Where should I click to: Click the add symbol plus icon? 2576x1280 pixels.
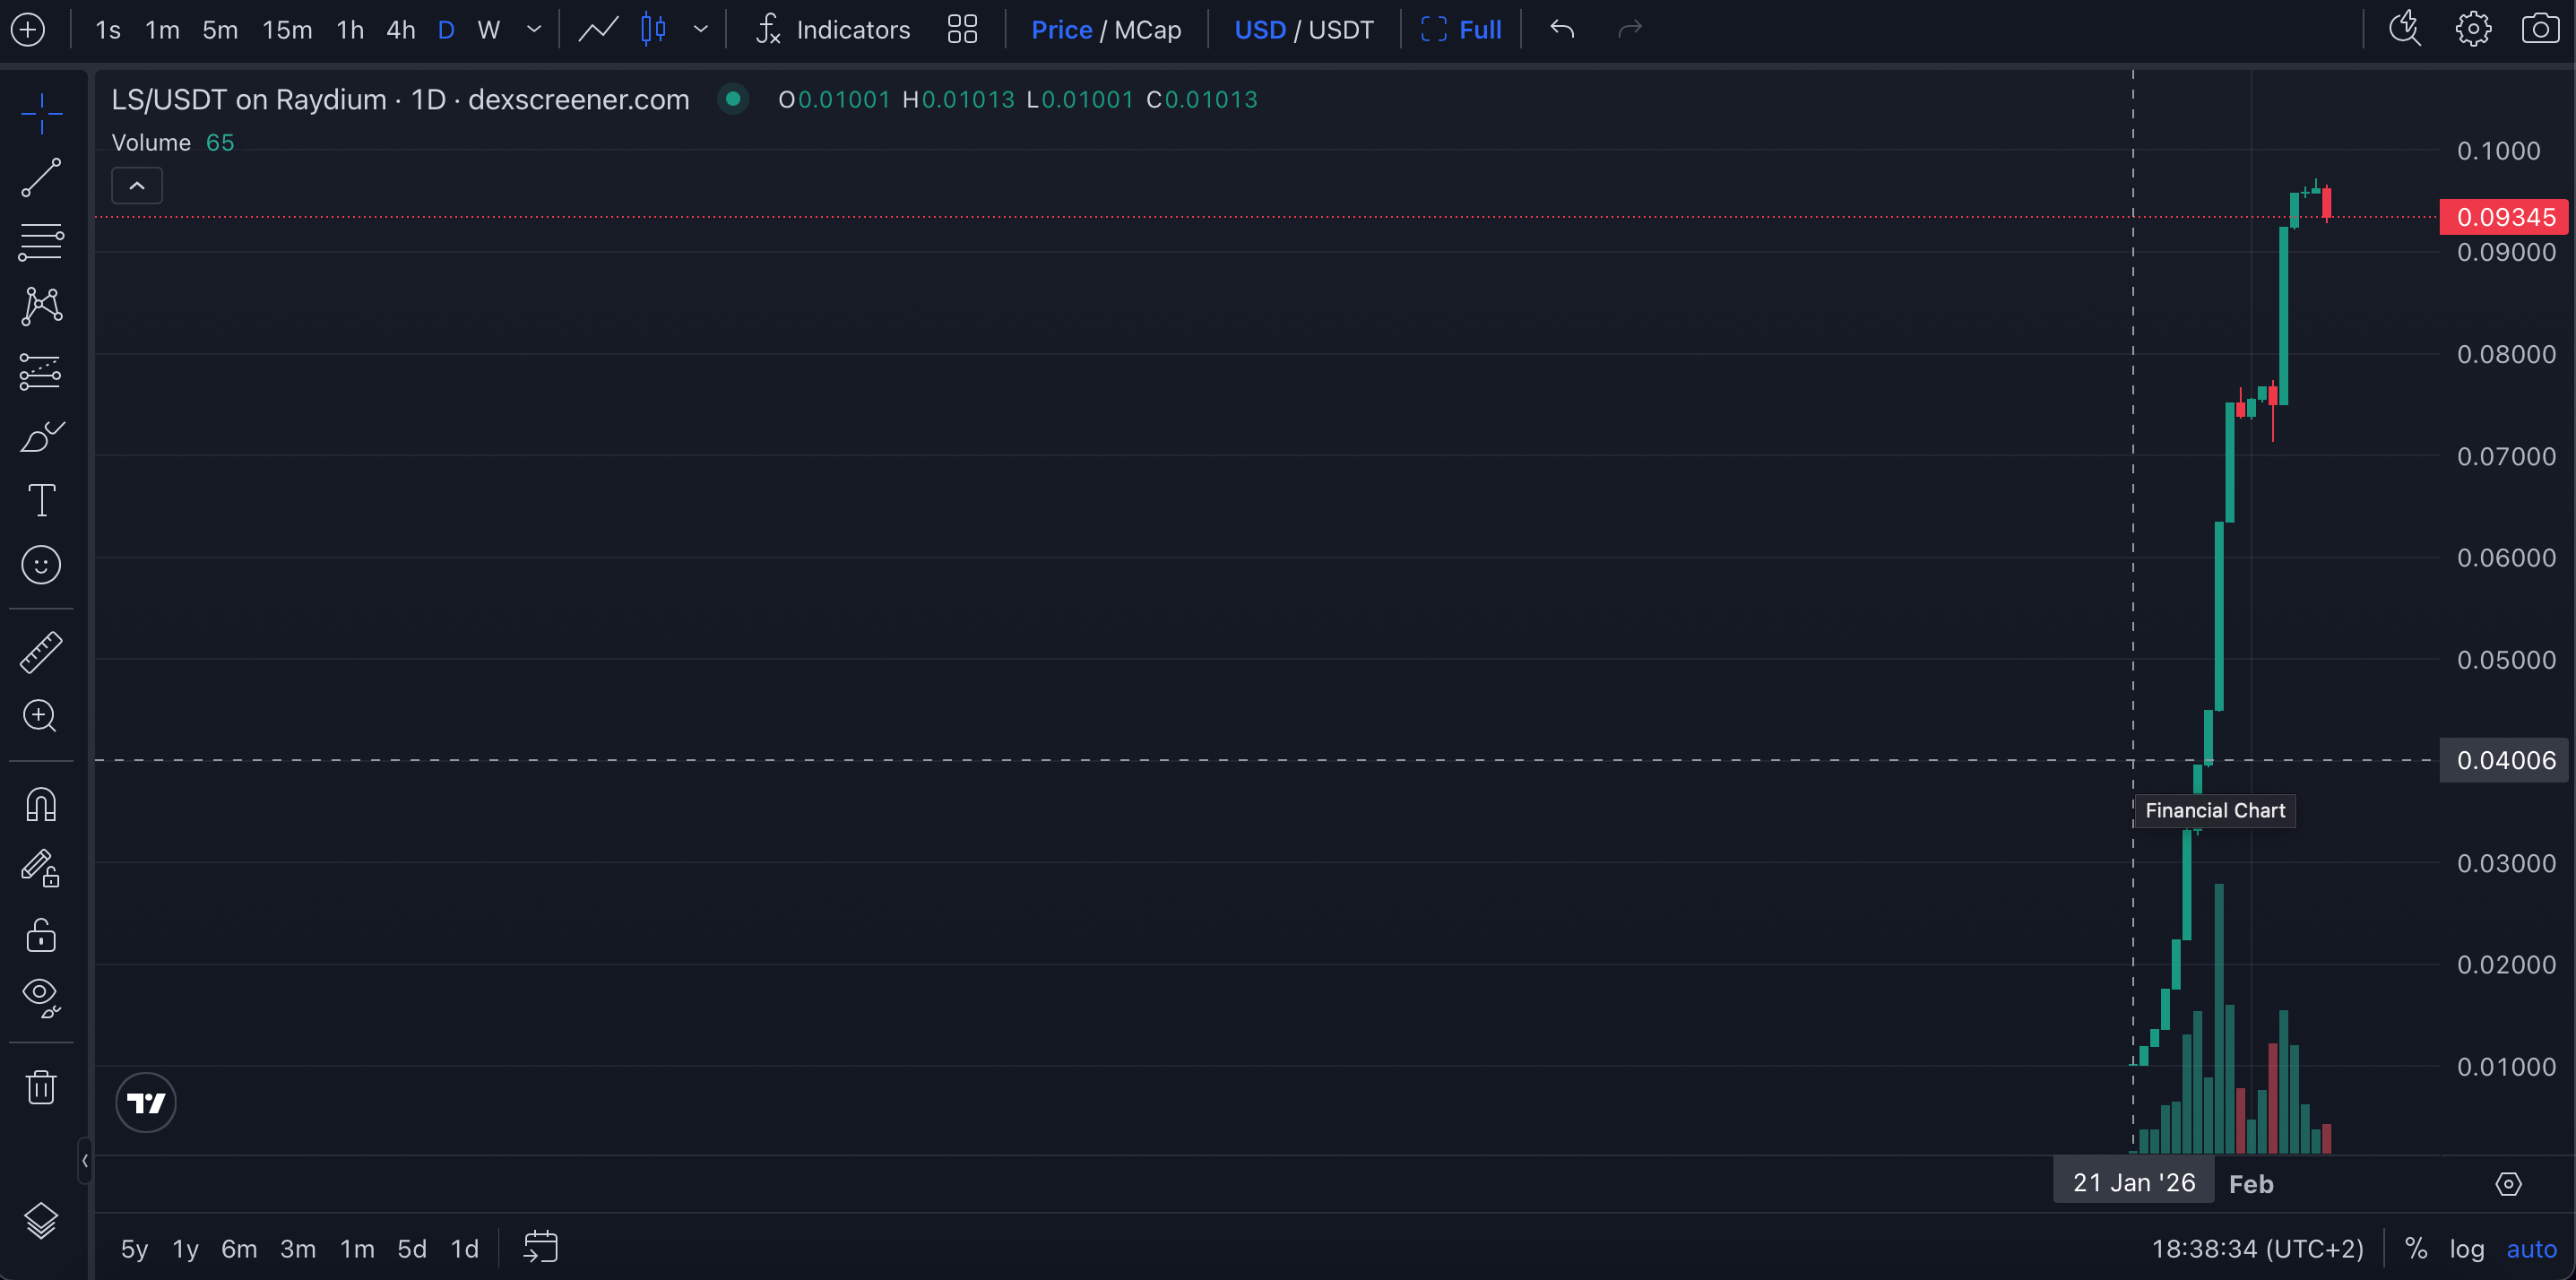(28, 29)
